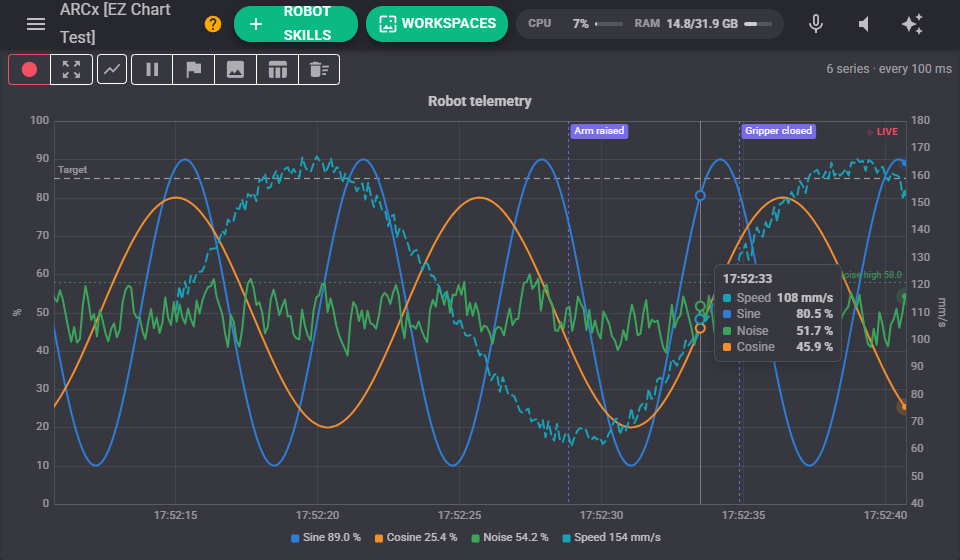
Task: Click the Noise 51.7 % tooltip row
Action: (778, 330)
